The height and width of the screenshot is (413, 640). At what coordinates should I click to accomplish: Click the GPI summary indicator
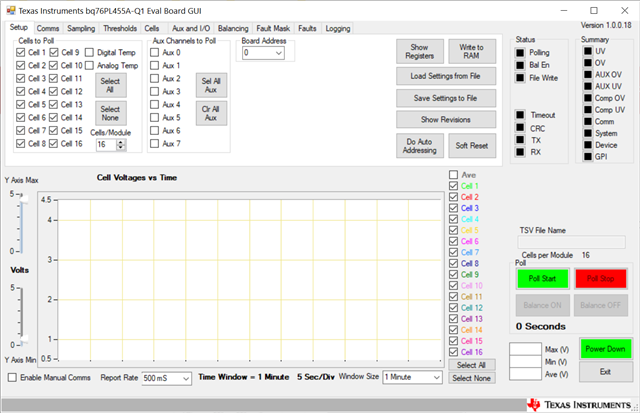pyautogui.click(x=588, y=156)
